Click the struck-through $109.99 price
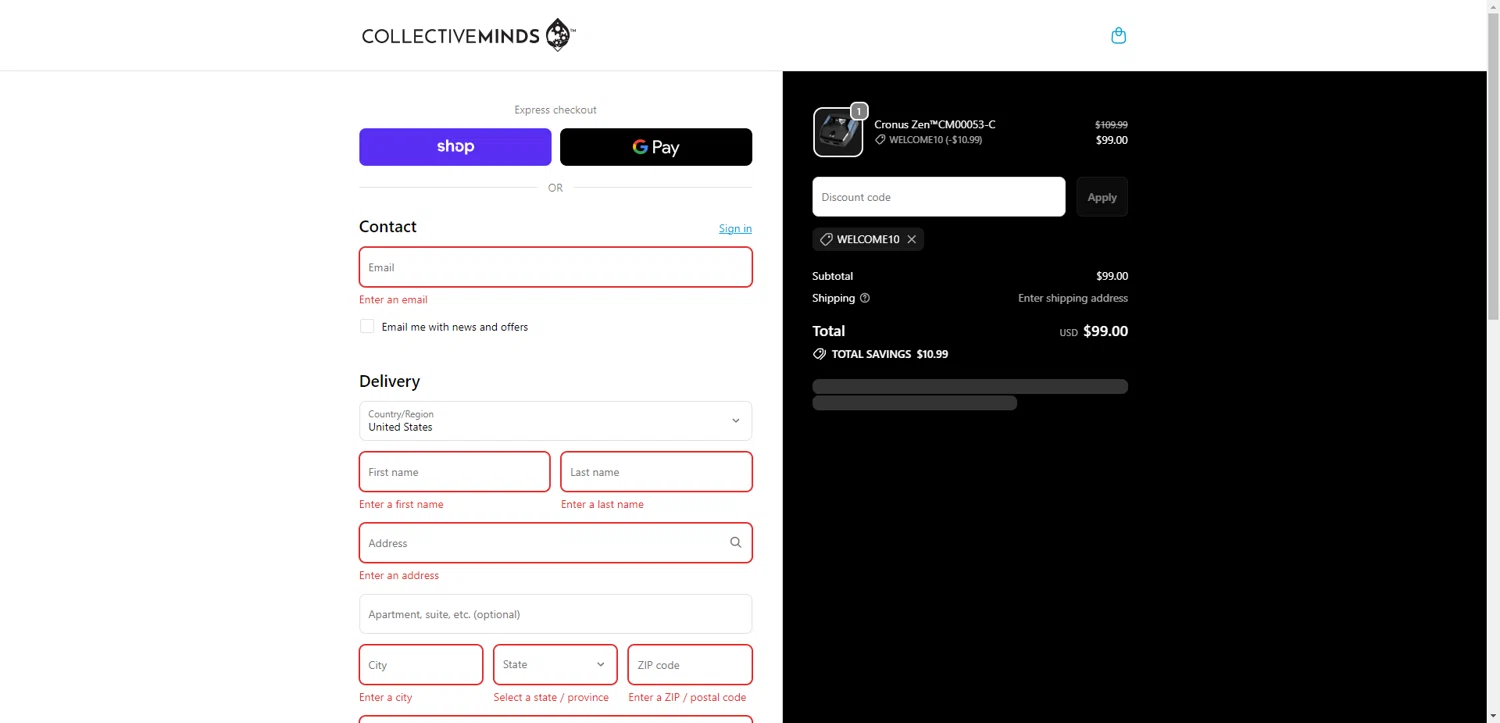1500x723 pixels. point(1111,125)
